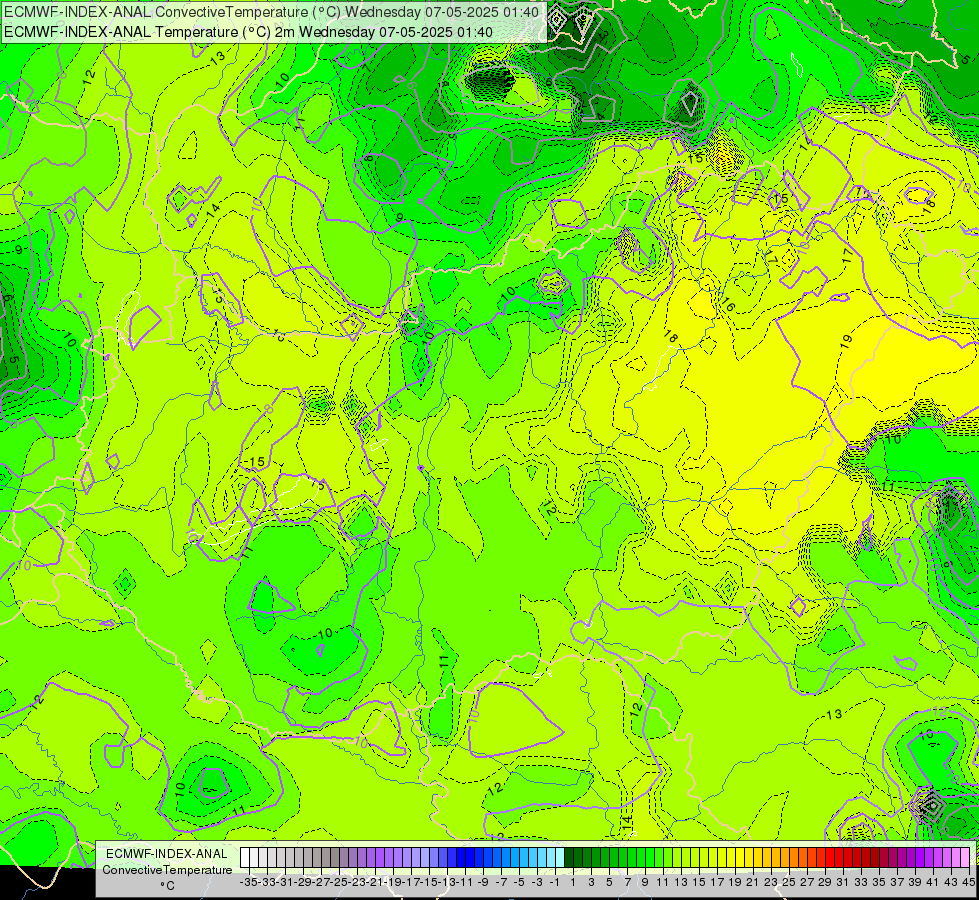979x900 pixels.
Task: Click the 16 contour label on map
Action: tap(728, 305)
